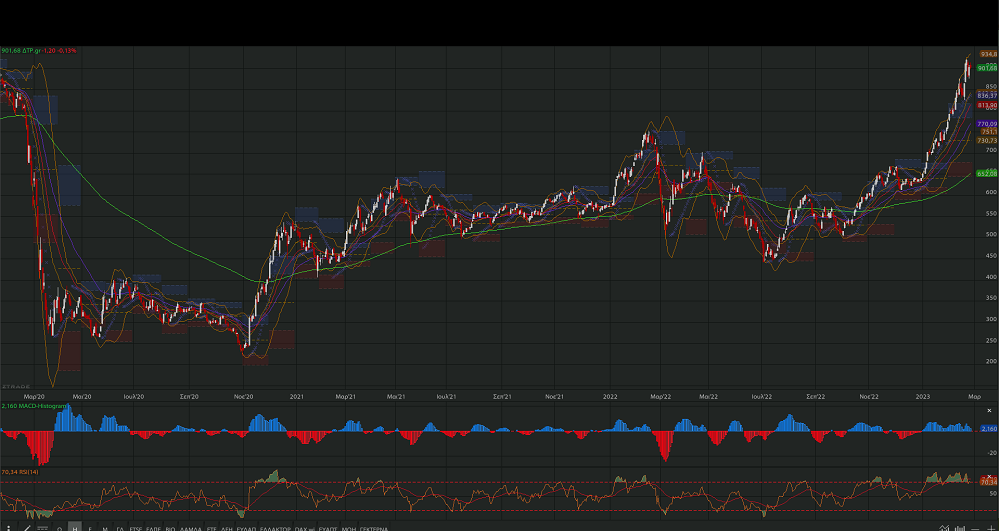Open the ΕΛΠΕ symbol tab
This screenshot has height=531, width=999.
pyautogui.click(x=154, y=528)
